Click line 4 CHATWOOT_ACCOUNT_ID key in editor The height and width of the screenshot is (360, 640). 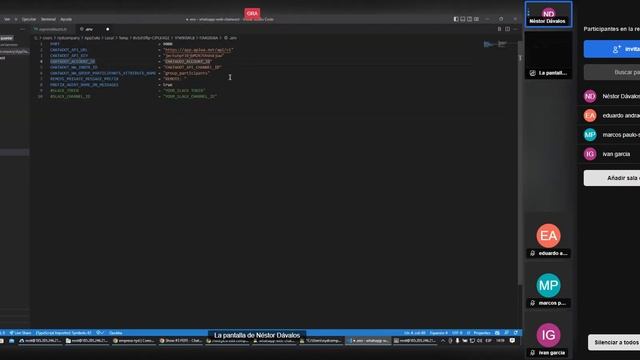pos(72,62)
